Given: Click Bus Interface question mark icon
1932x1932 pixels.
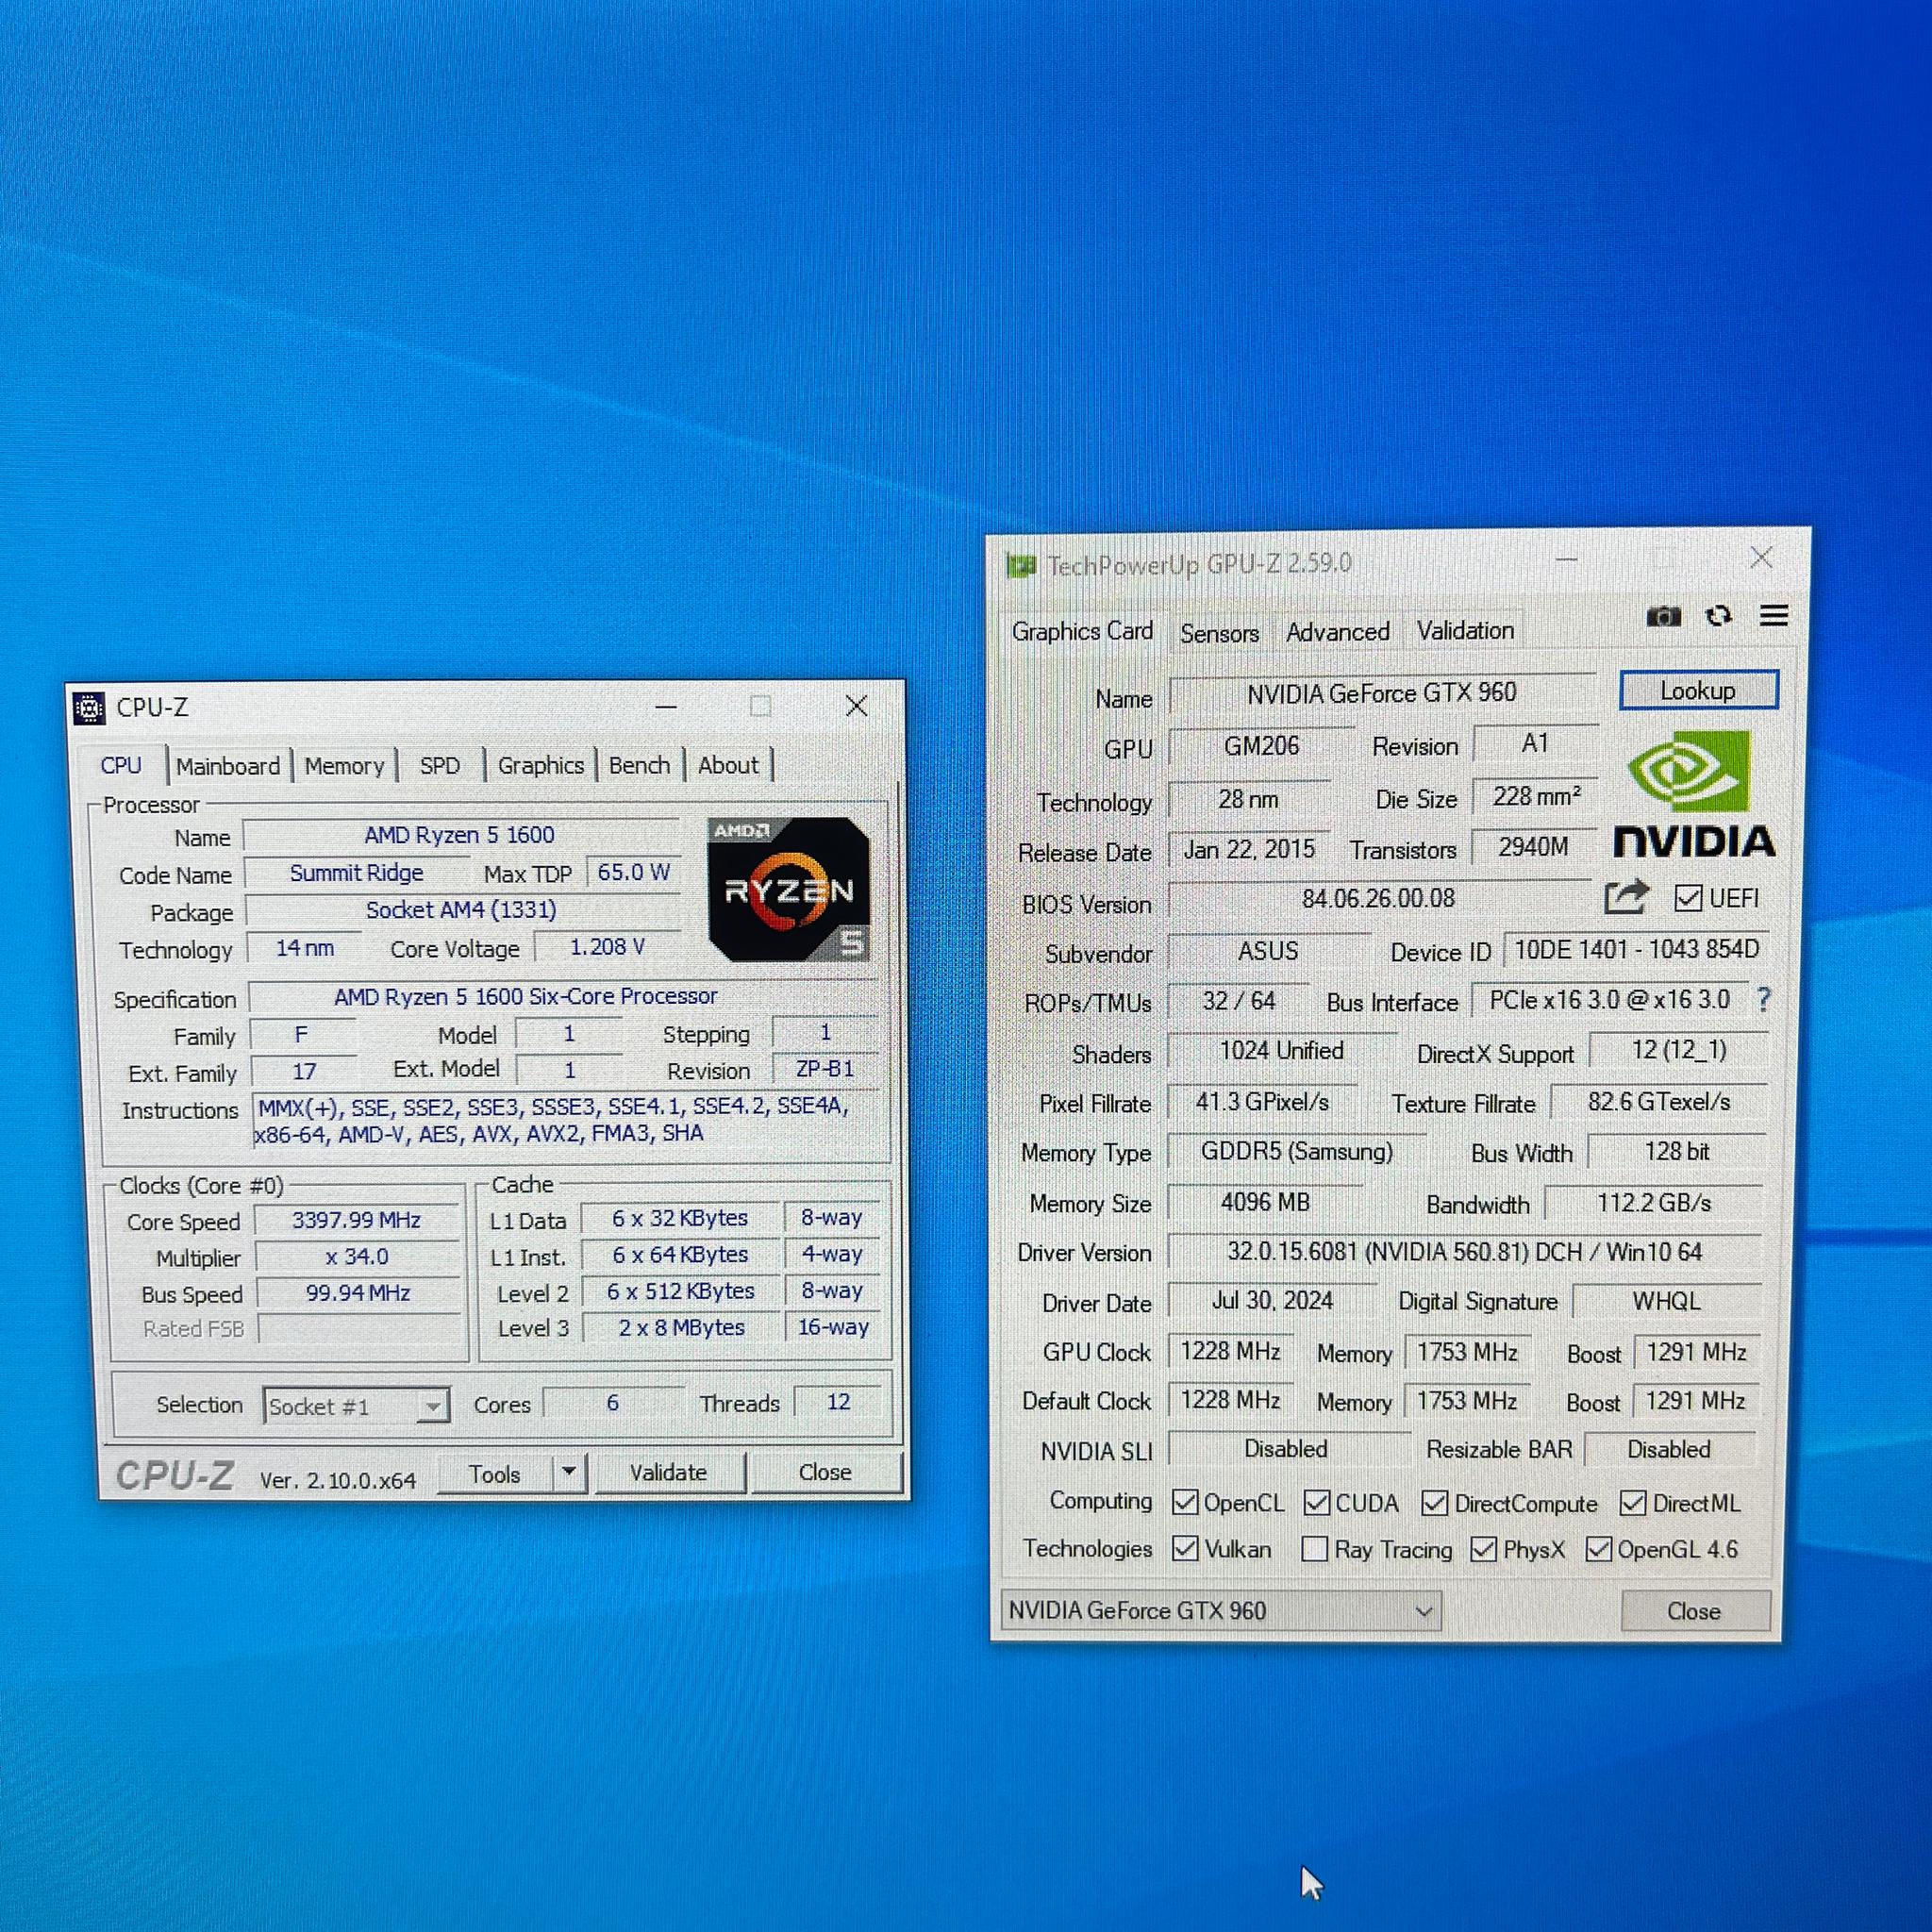Looking at the screenshot, I should coord(1764,999).
